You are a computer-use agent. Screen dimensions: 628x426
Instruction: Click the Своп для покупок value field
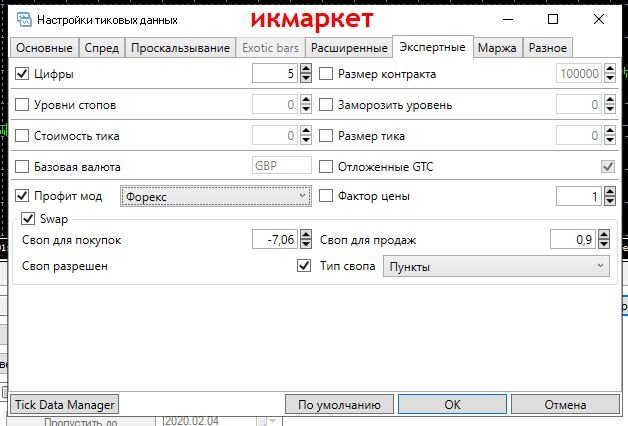click(275, 239)
